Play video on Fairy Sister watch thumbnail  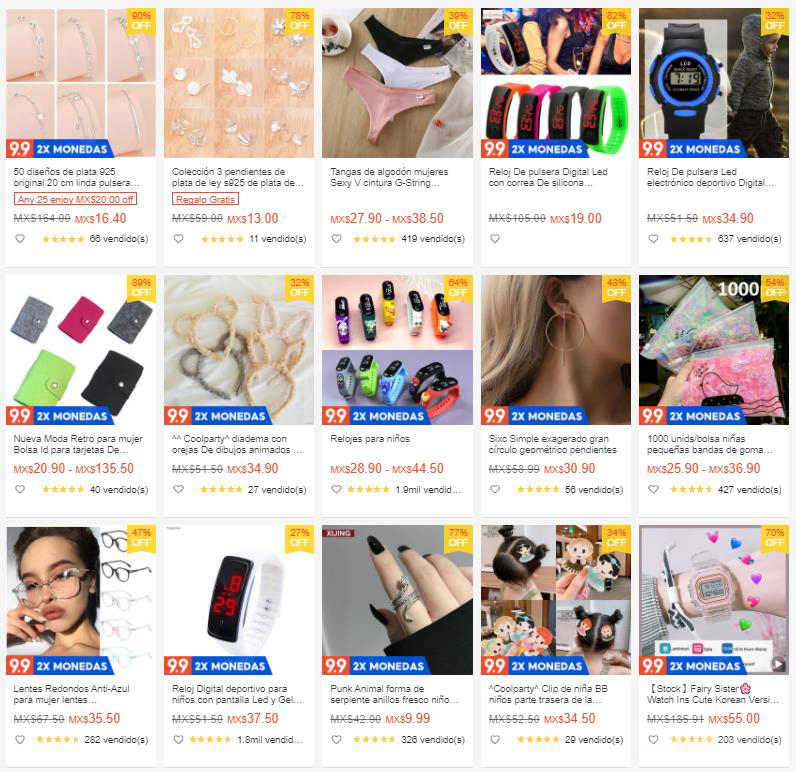[777, 663]
